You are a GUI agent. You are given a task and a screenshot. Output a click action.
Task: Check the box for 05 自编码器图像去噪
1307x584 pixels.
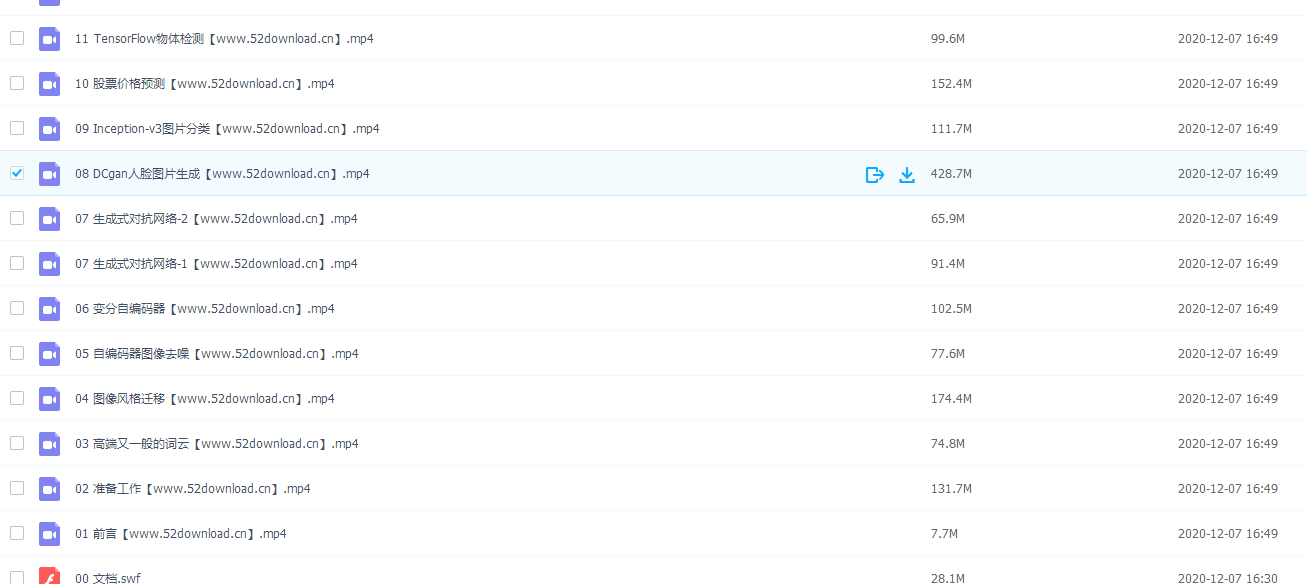tap(17, 353)
